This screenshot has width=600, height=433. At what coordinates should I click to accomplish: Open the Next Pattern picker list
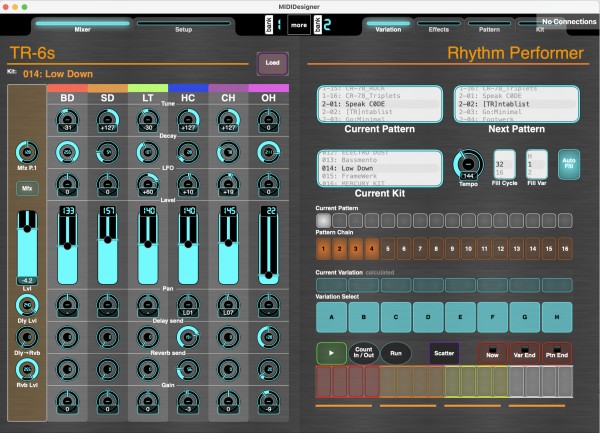coord(517,104)
